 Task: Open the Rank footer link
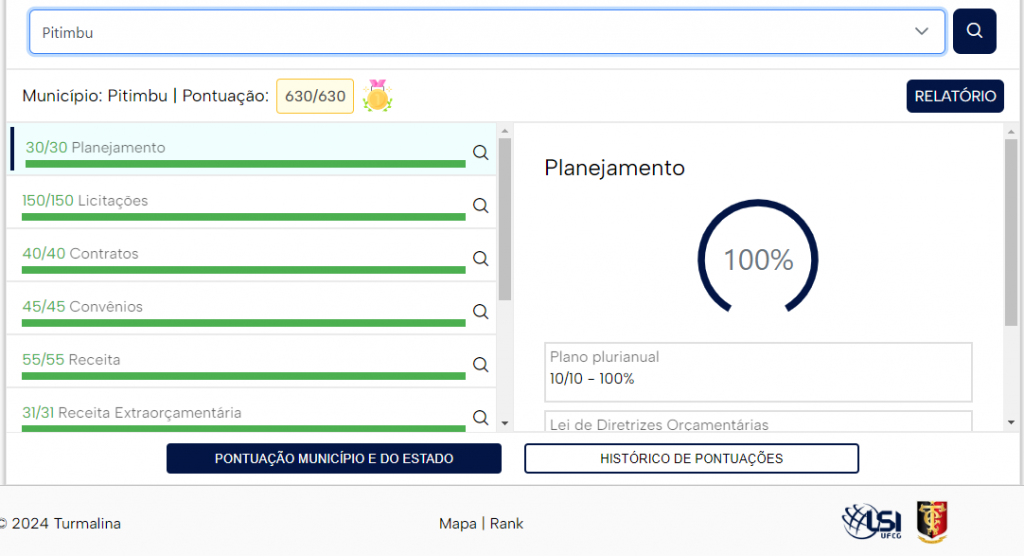tap(507, 524)
